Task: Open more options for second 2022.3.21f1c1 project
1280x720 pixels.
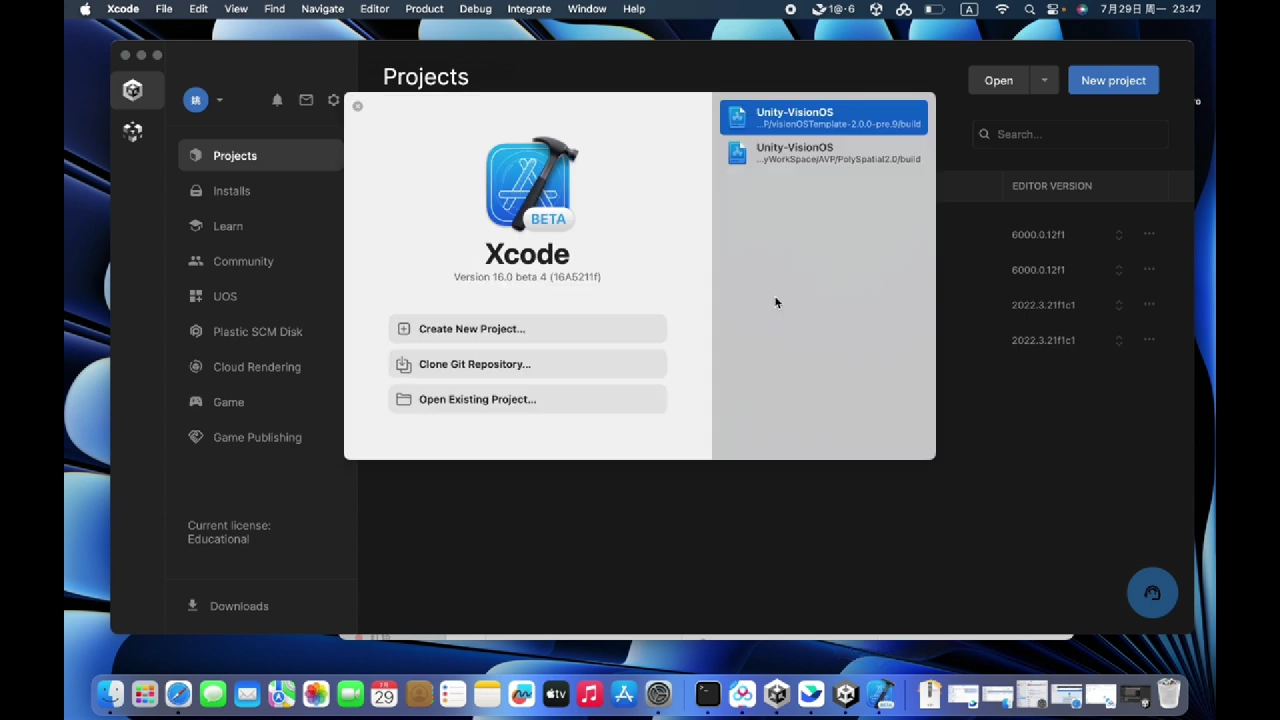Action: pos(1149,339)
